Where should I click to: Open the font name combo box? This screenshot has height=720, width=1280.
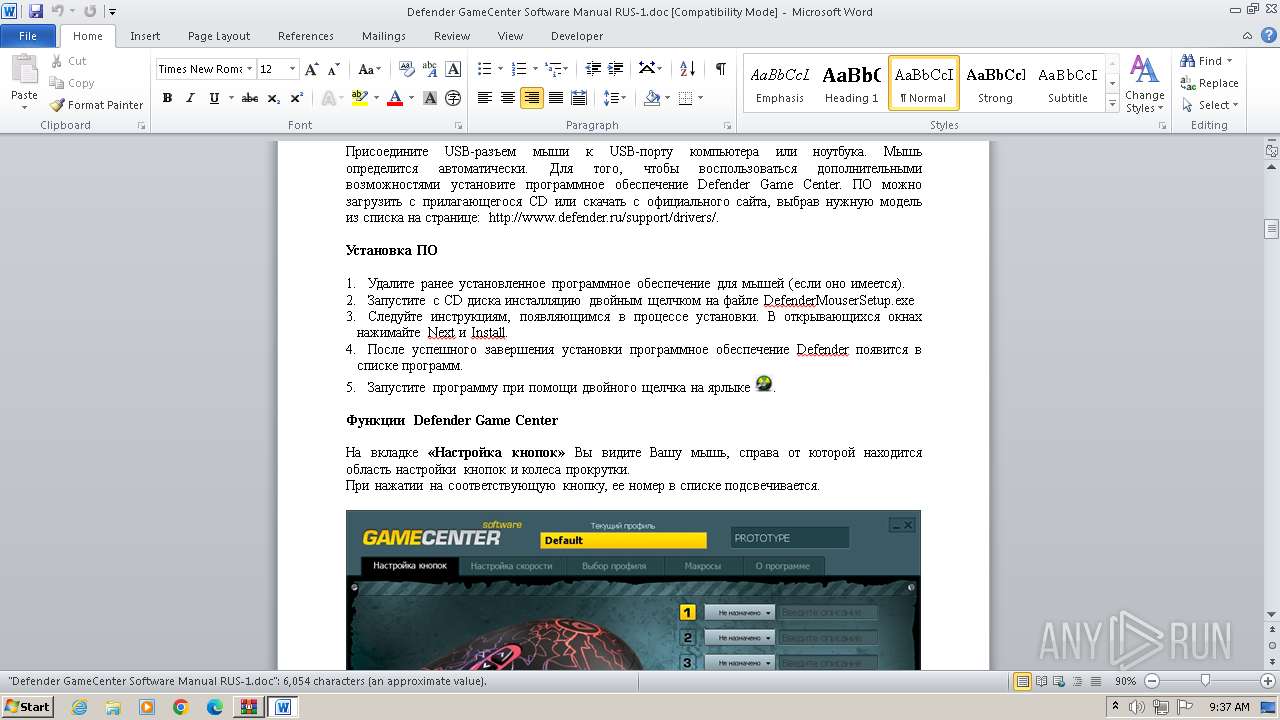pos(204,69)
